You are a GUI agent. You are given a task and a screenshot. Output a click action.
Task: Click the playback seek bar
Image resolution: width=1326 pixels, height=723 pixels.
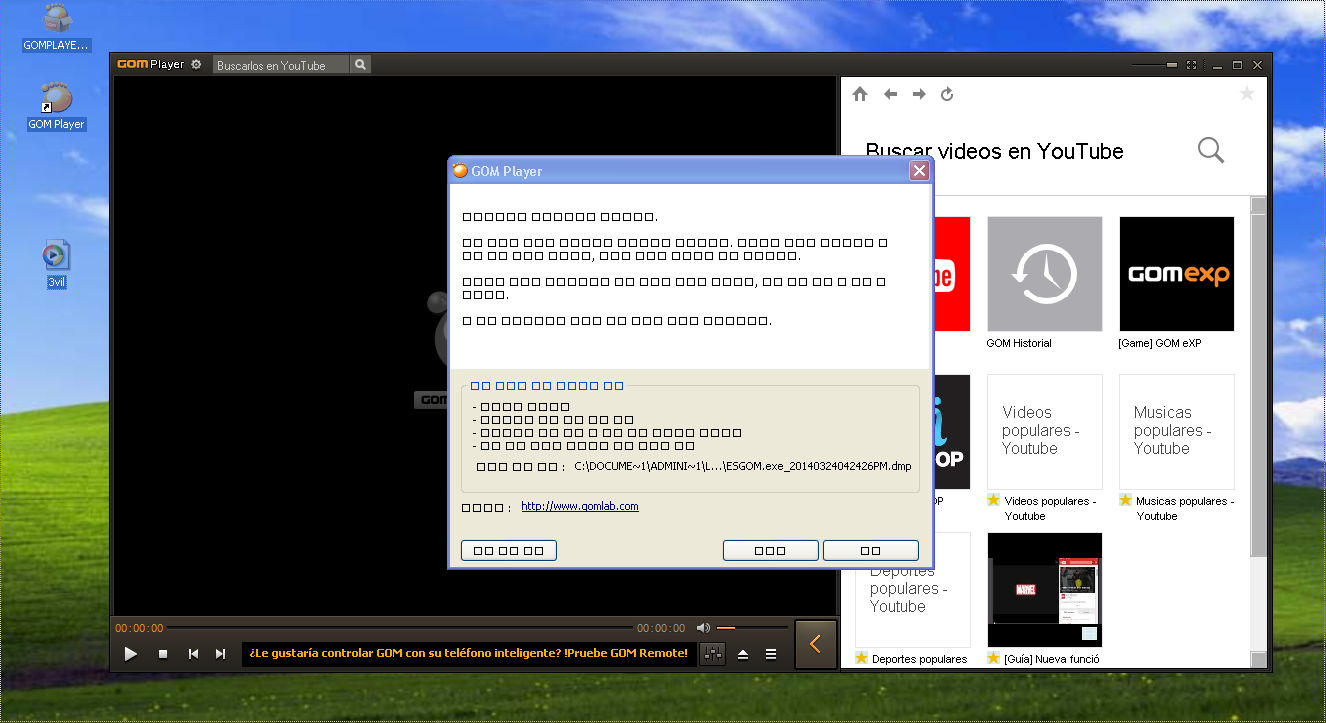click(399, 628)
